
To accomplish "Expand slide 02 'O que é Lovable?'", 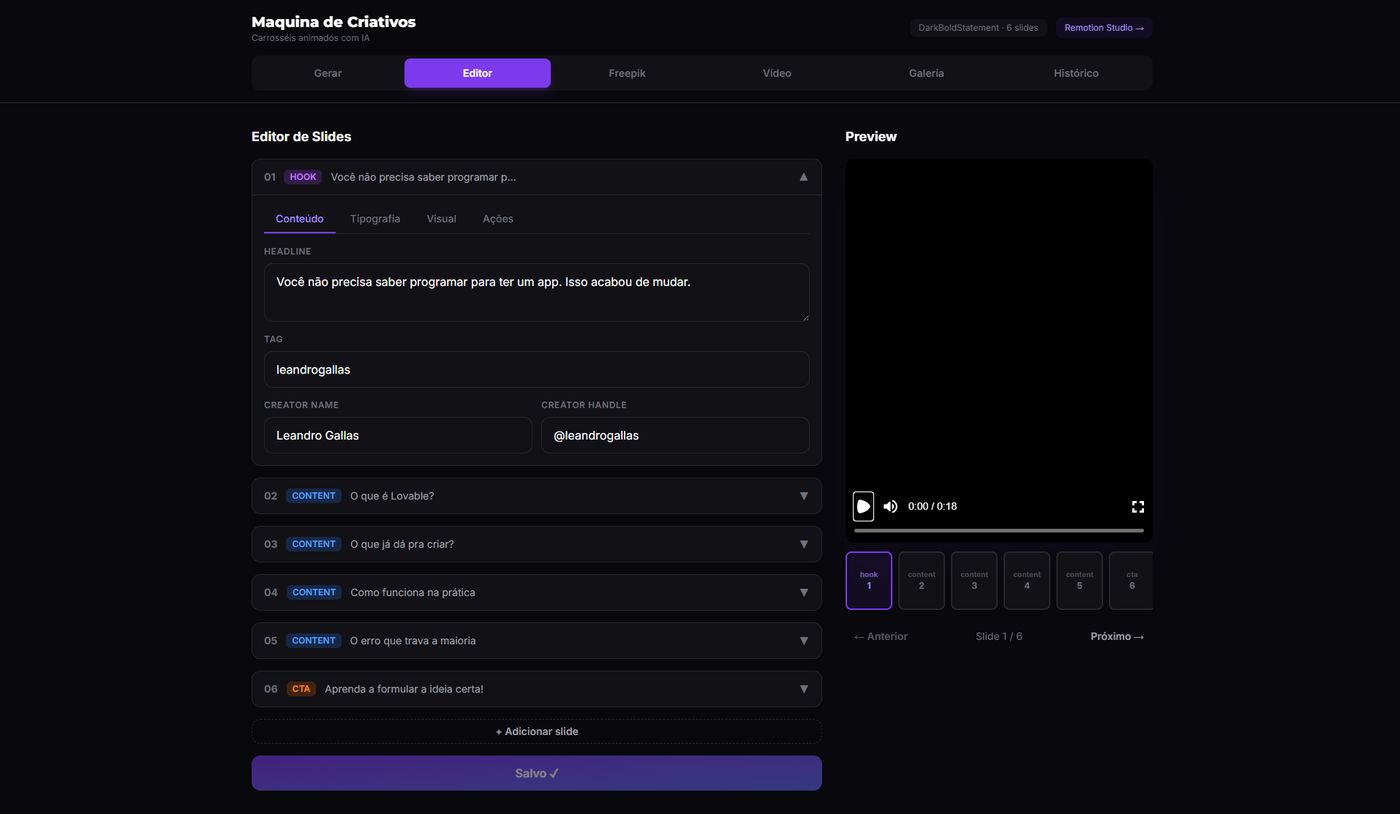I will (536, 496).
